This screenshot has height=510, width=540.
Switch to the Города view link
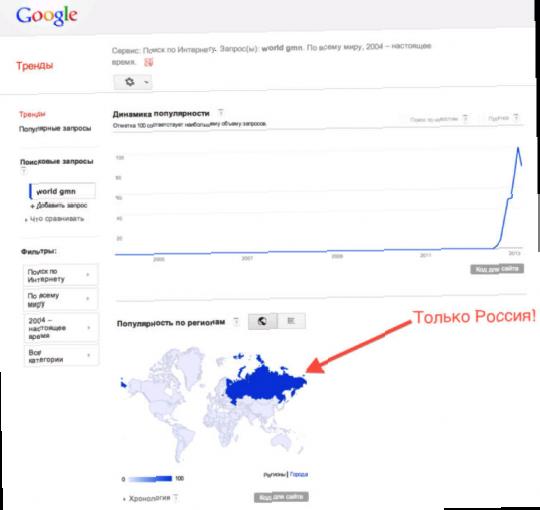tap(299, 474)
